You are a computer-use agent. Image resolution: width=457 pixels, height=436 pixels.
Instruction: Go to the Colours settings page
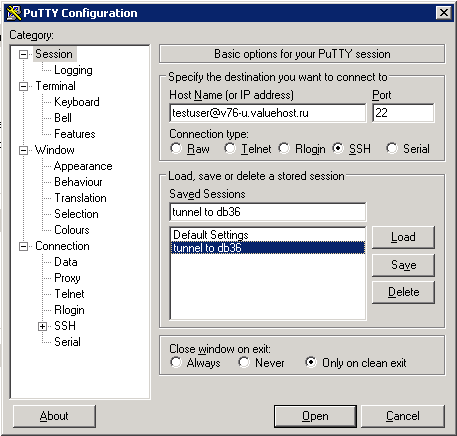coord(72,230)
